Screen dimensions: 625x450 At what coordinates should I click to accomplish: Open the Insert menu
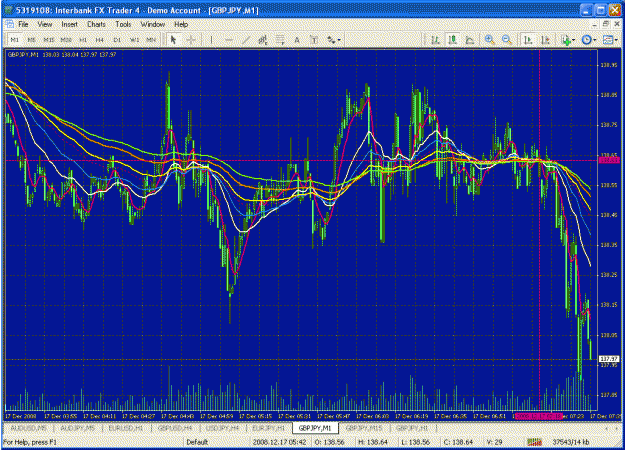69,24
